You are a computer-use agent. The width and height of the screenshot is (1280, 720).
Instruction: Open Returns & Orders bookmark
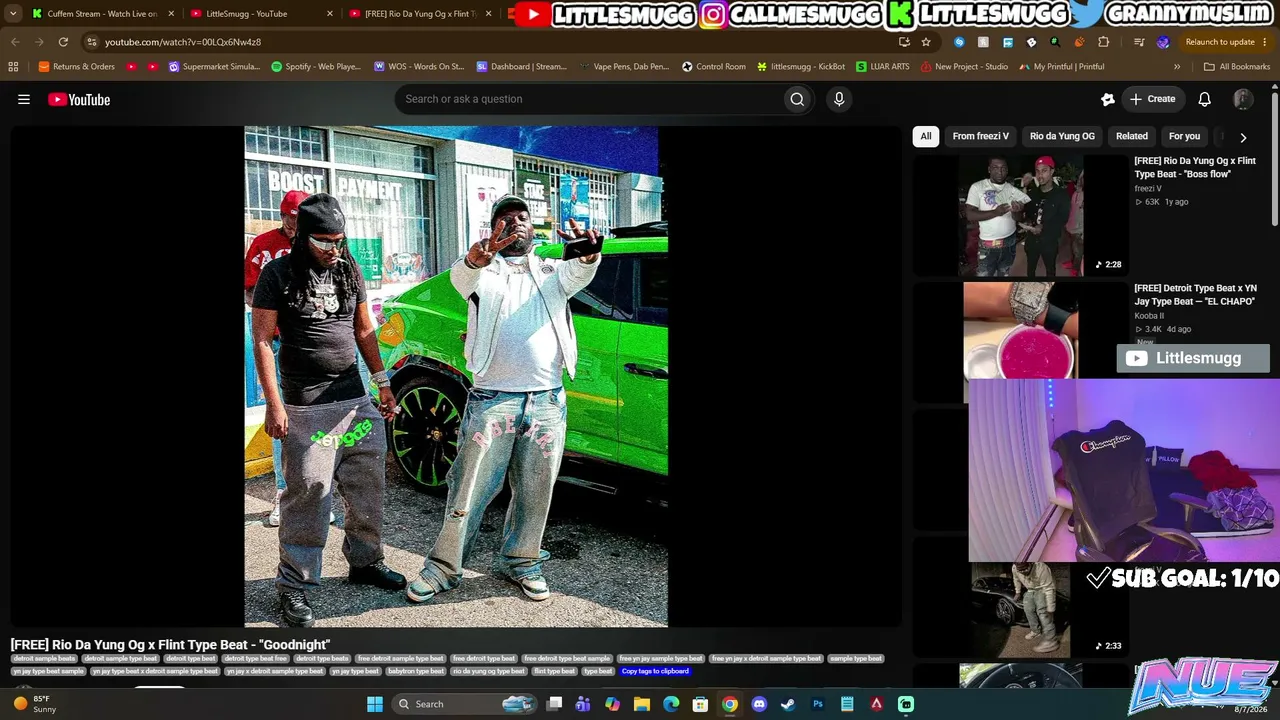pyautogui.click(x=77, y=67)
